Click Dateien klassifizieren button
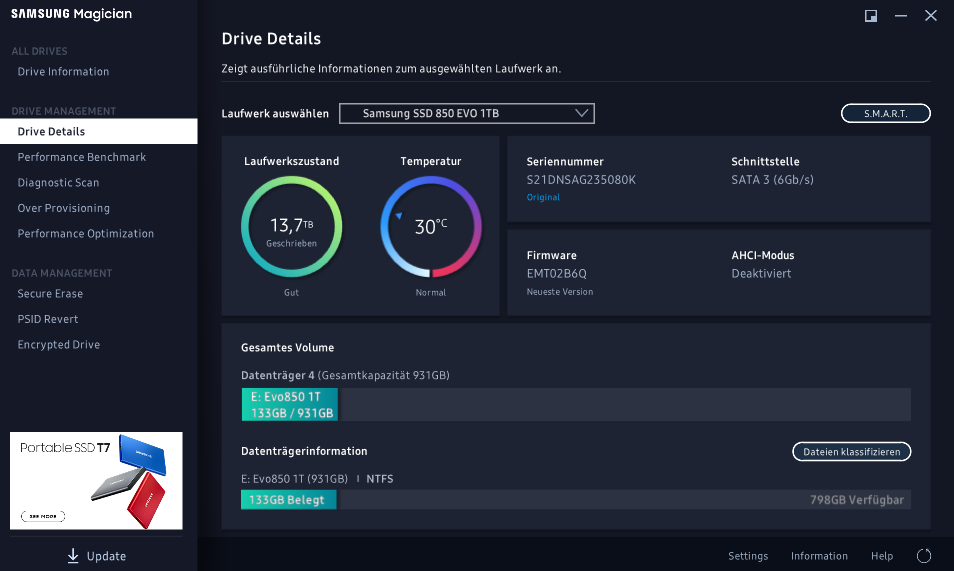Image resolution: width=954 pixels, height=571 pixels. [x=851, y=452]
